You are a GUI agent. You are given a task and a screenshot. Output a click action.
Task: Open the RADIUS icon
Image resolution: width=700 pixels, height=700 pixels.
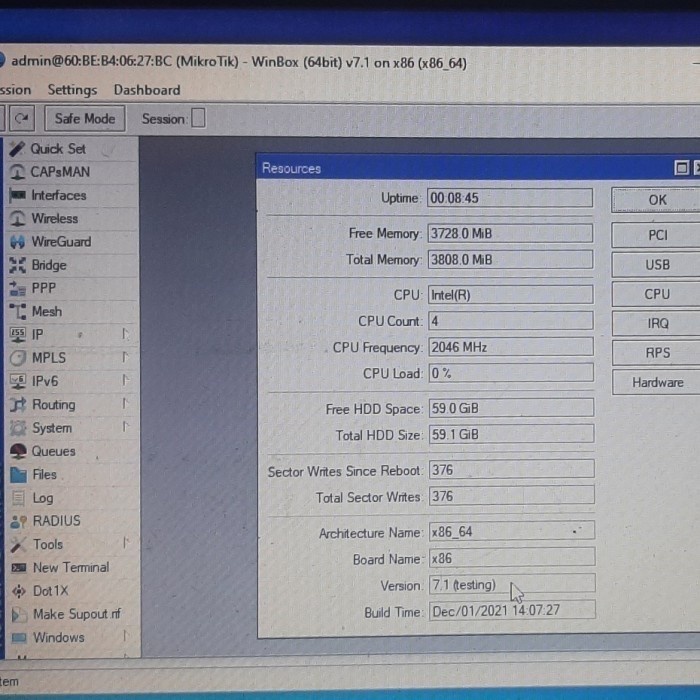pos(19,521)
